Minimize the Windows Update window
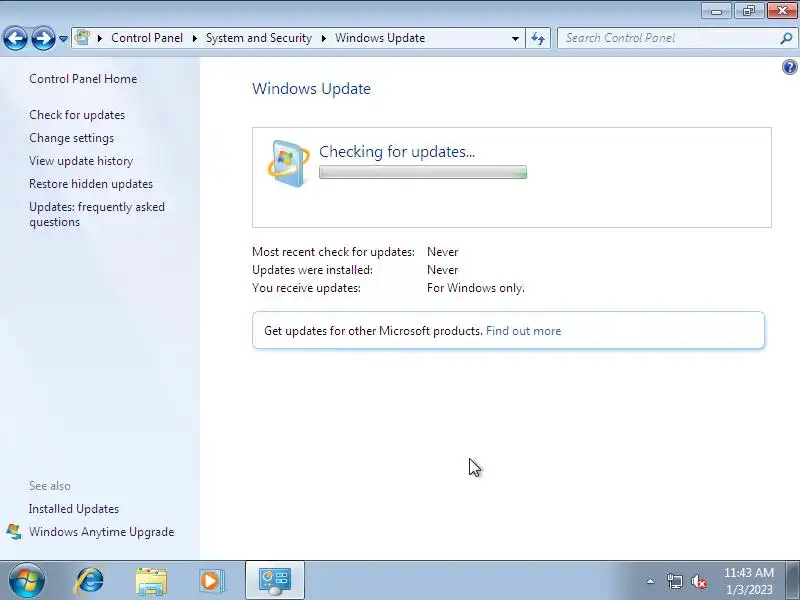This screenshot has width=800, height=600. 716,11
